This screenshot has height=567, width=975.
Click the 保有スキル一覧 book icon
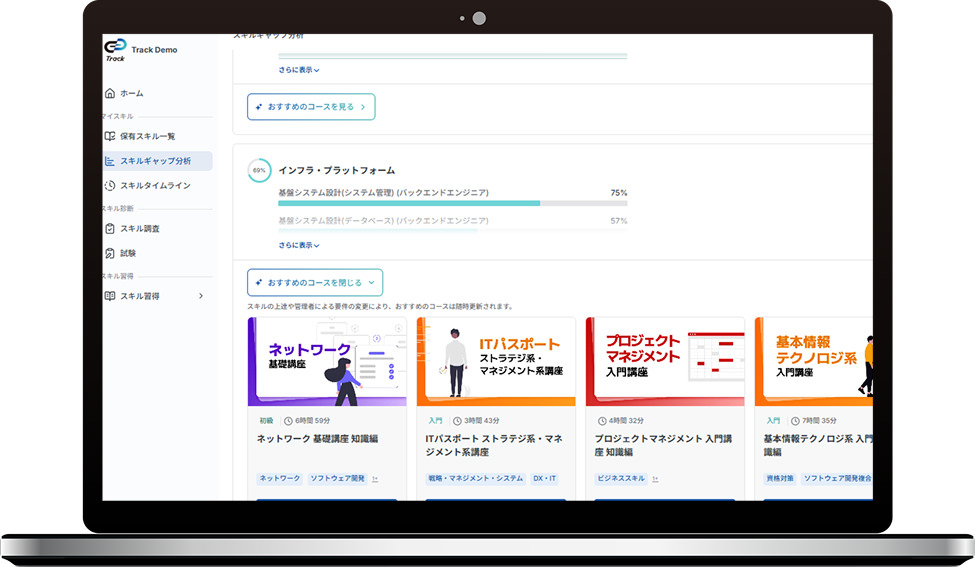[x=110, y=136]
